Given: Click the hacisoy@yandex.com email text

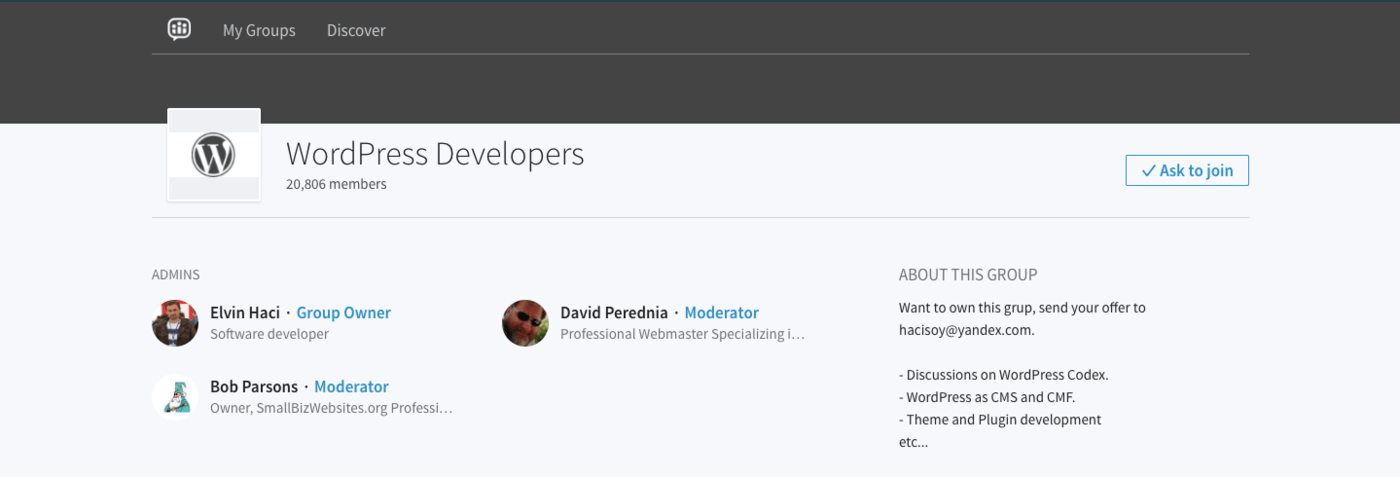Looking at the screenshot, I should coord(966,329).
